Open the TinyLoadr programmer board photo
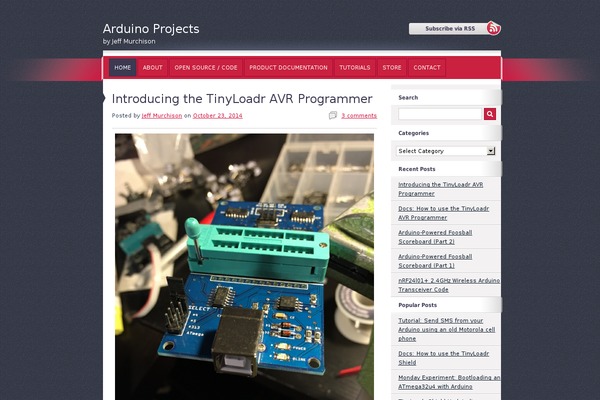 [x=245, y=267]
